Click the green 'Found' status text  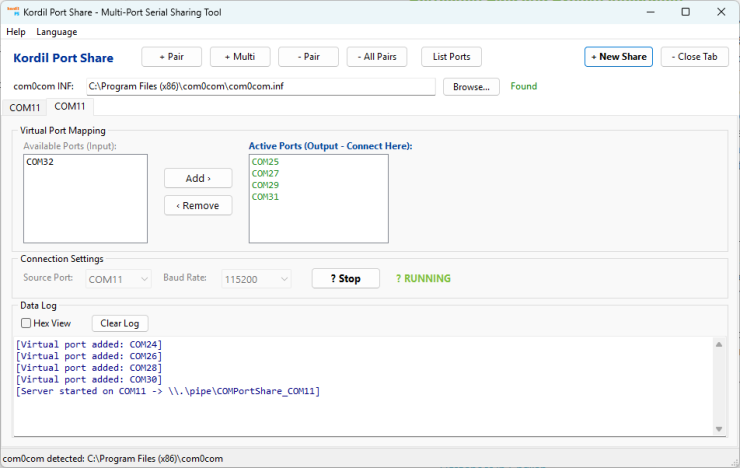524,86
